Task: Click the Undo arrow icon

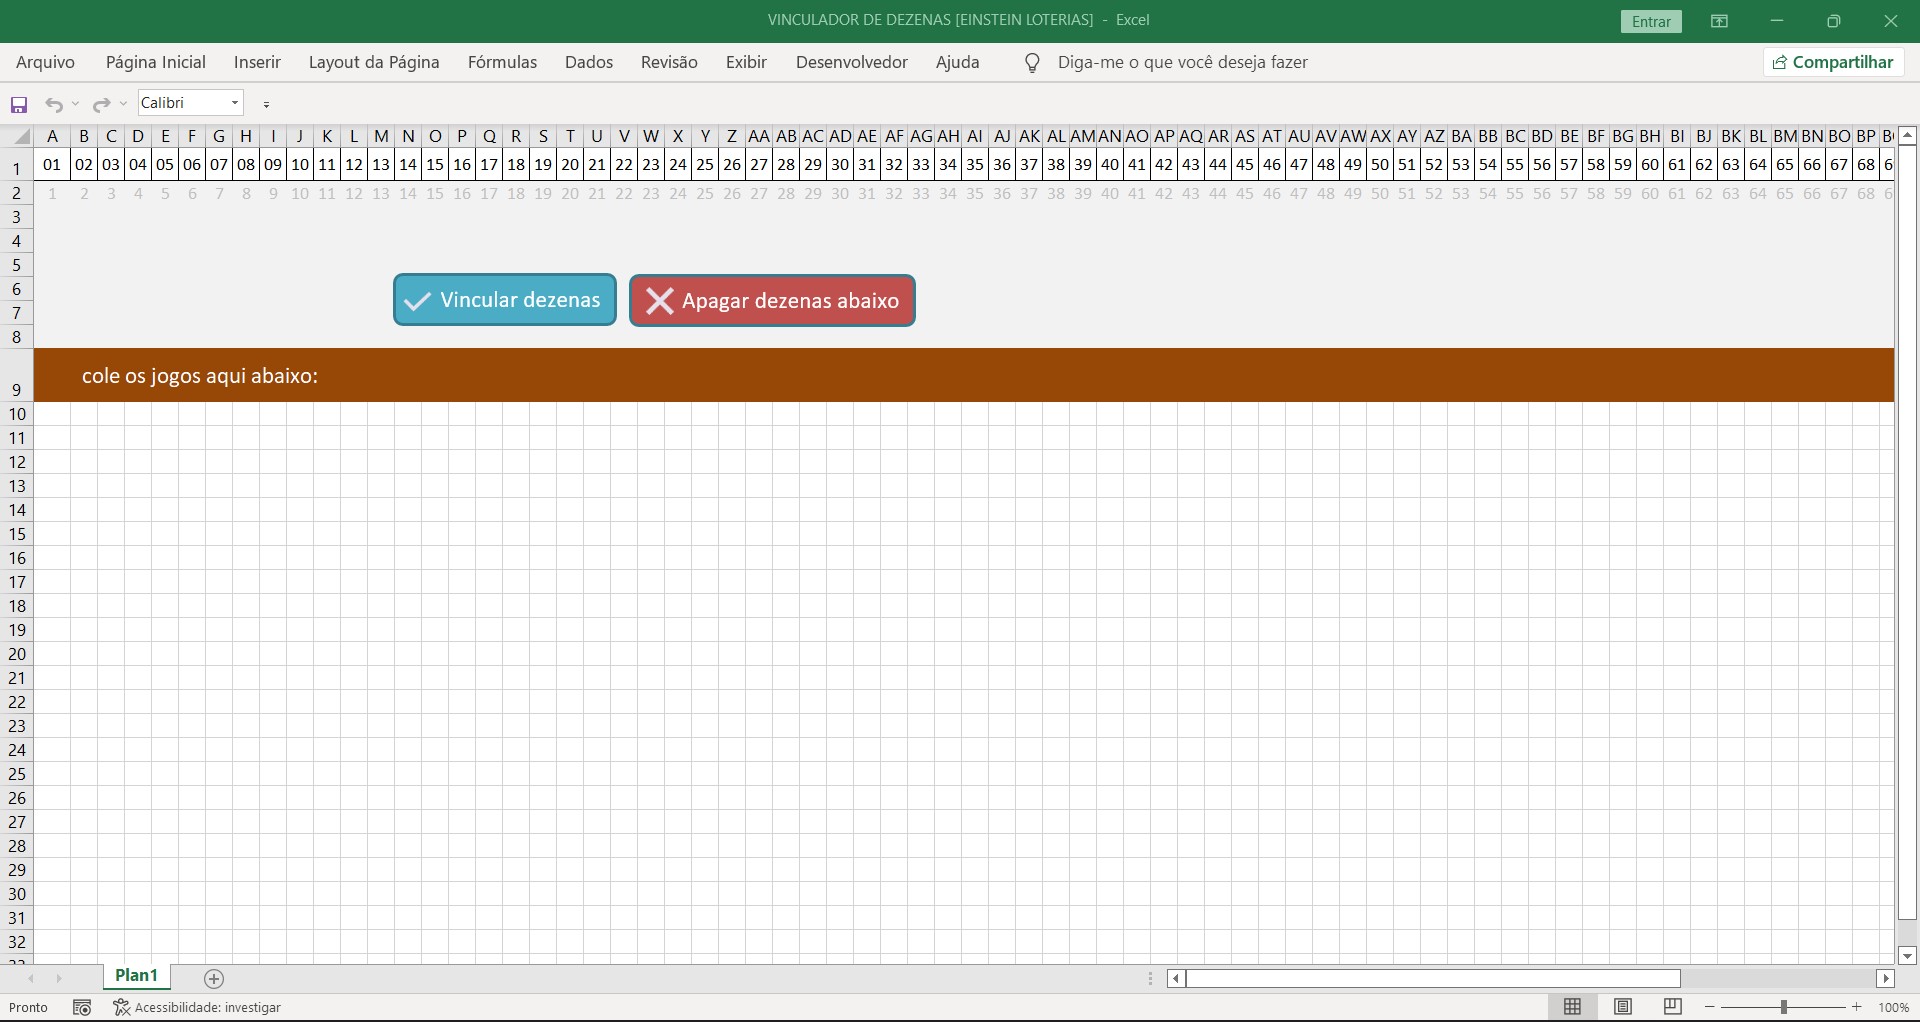Action: coord(54,105)
